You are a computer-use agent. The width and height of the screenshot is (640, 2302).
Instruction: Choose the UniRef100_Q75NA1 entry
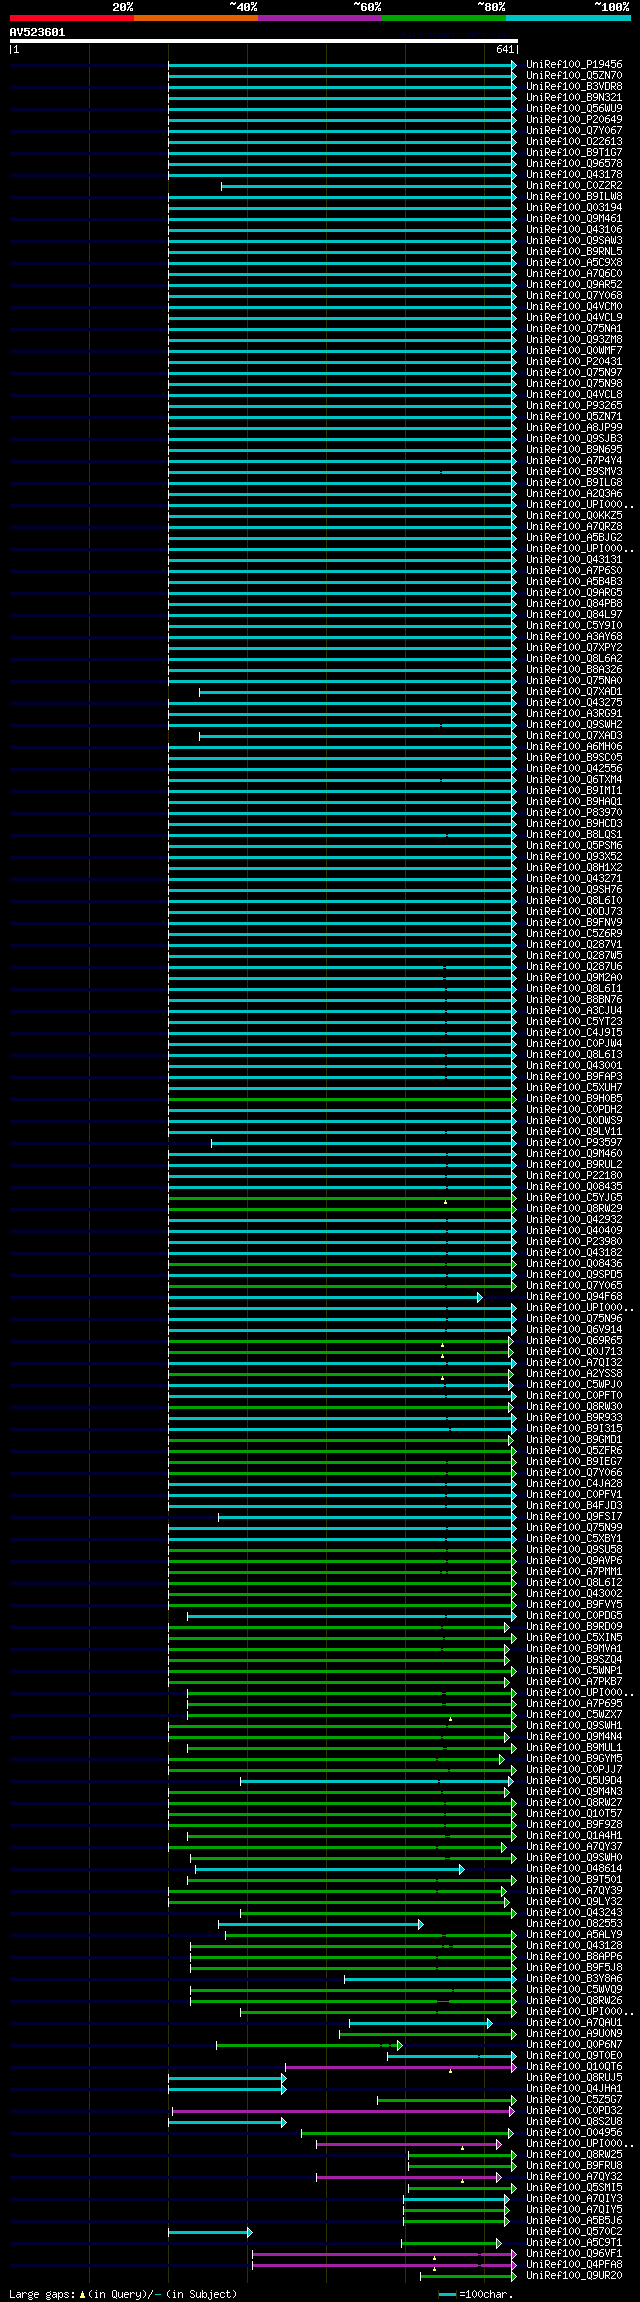(574, 328)
